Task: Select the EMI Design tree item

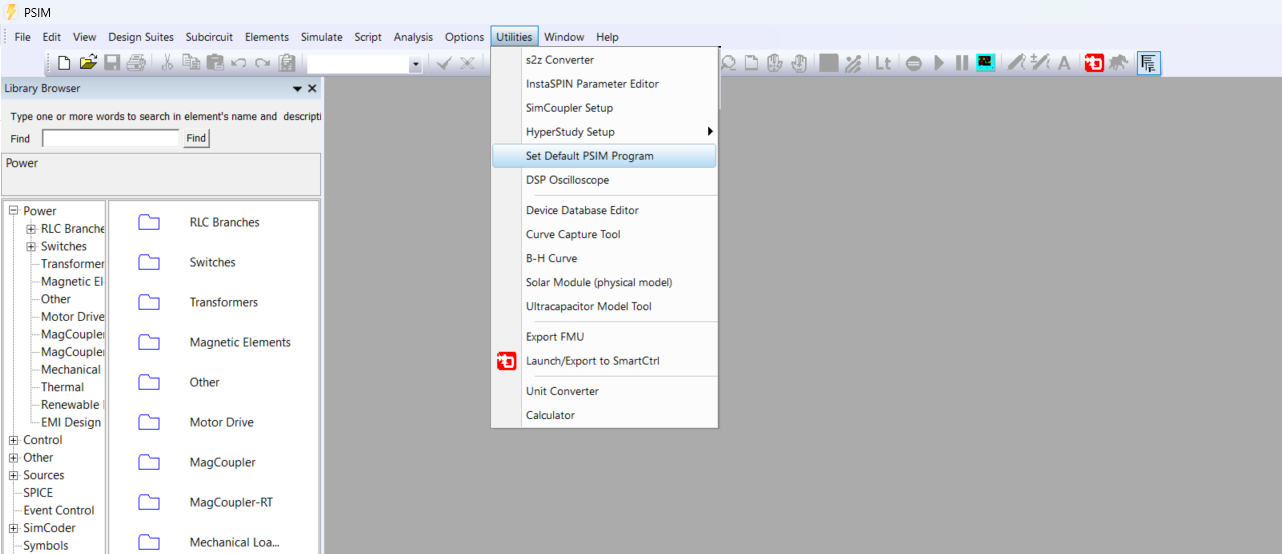Action: click(71, 422)
